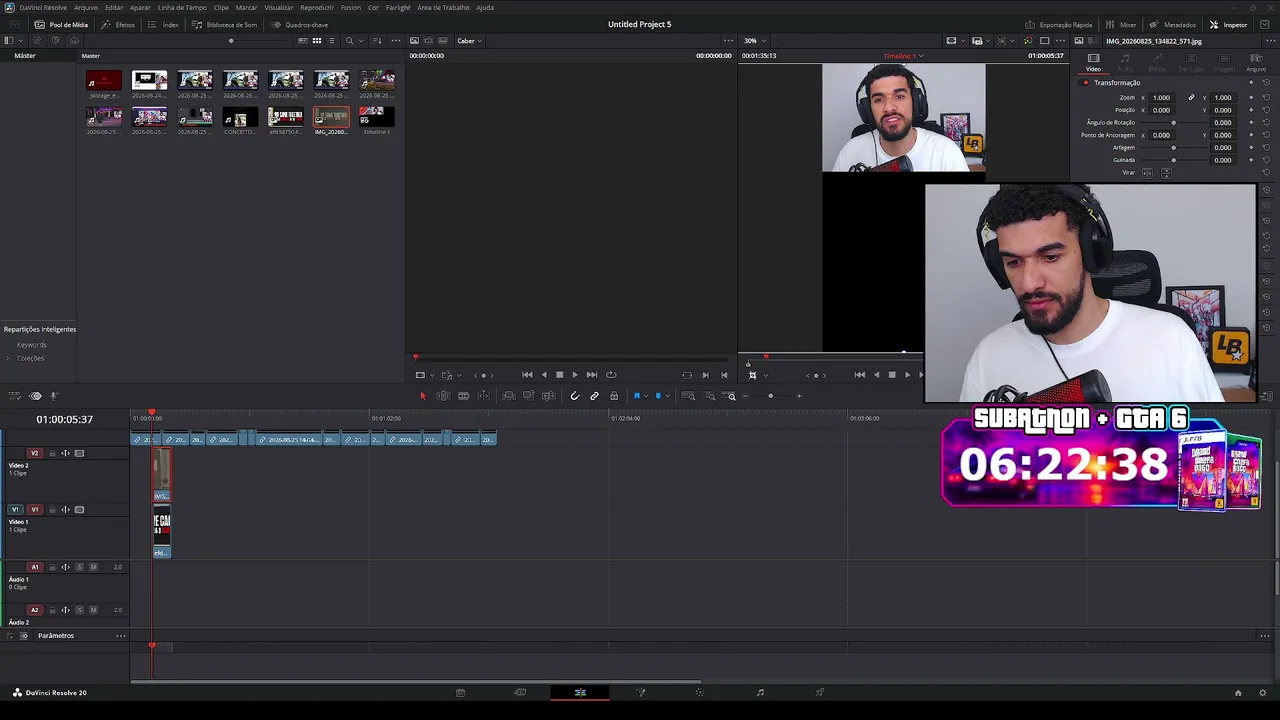
Task: Open the Fairlight menu
Action: pyautogui.click(x=398, y=7)
